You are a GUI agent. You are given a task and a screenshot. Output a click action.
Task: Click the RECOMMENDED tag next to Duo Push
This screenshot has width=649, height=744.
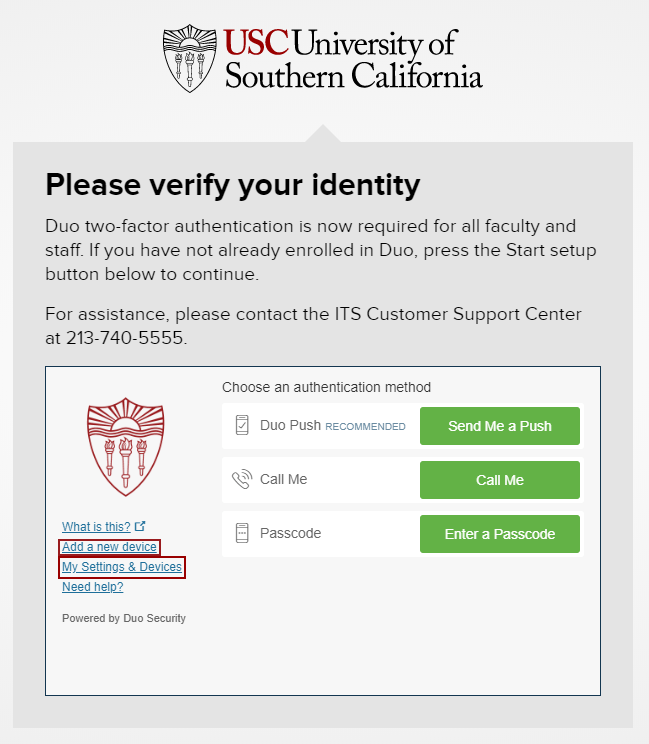365,426
